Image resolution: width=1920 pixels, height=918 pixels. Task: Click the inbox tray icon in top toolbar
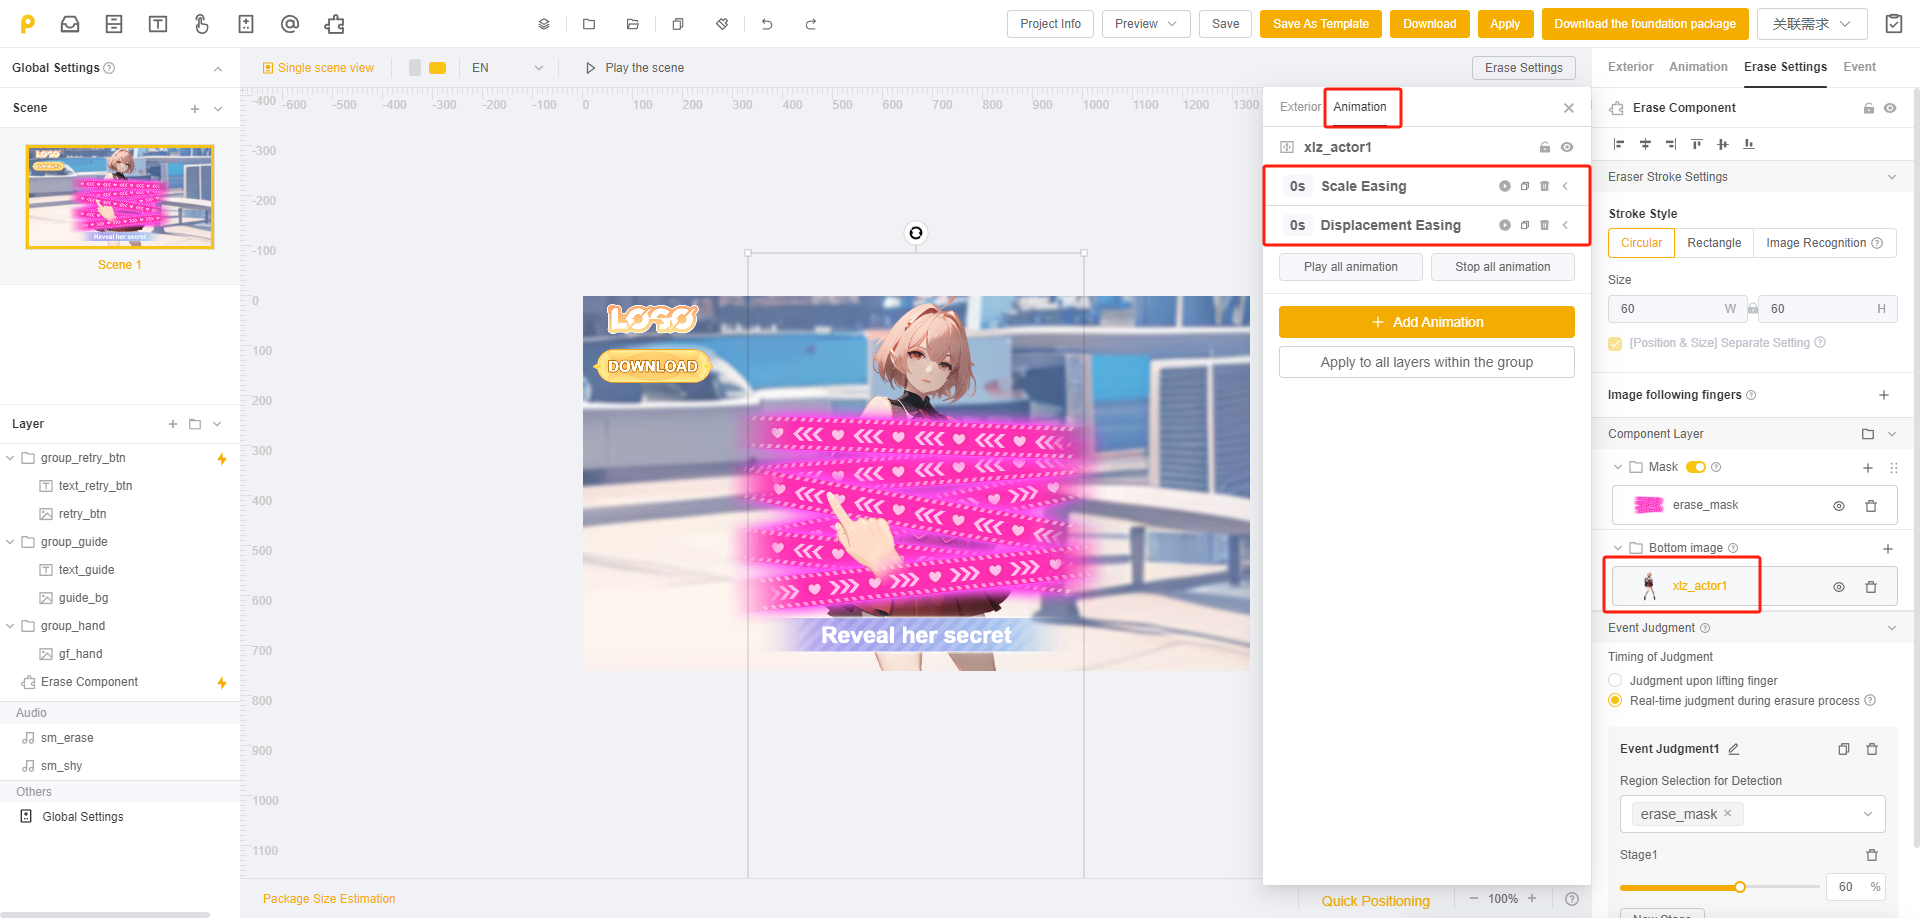tap(70, 24)
